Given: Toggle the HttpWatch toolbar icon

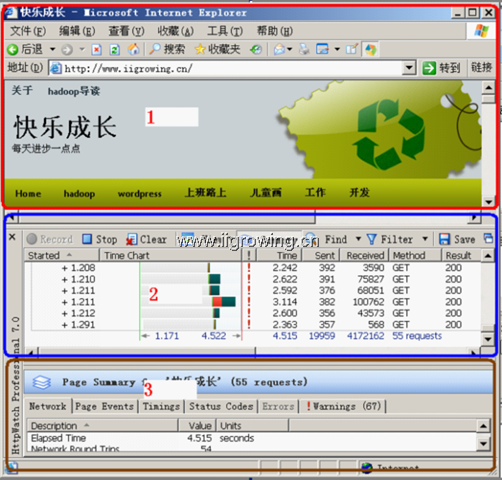Looking at the screenshot, I should coord(370,50).
